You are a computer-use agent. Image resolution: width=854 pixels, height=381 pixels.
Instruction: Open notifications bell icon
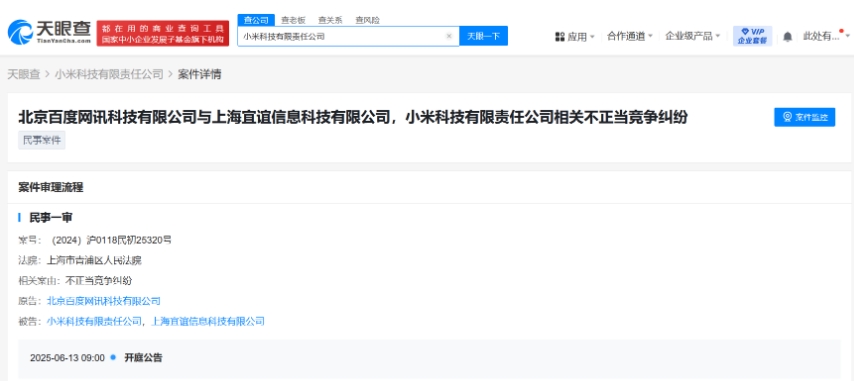[x=788, y=36]
